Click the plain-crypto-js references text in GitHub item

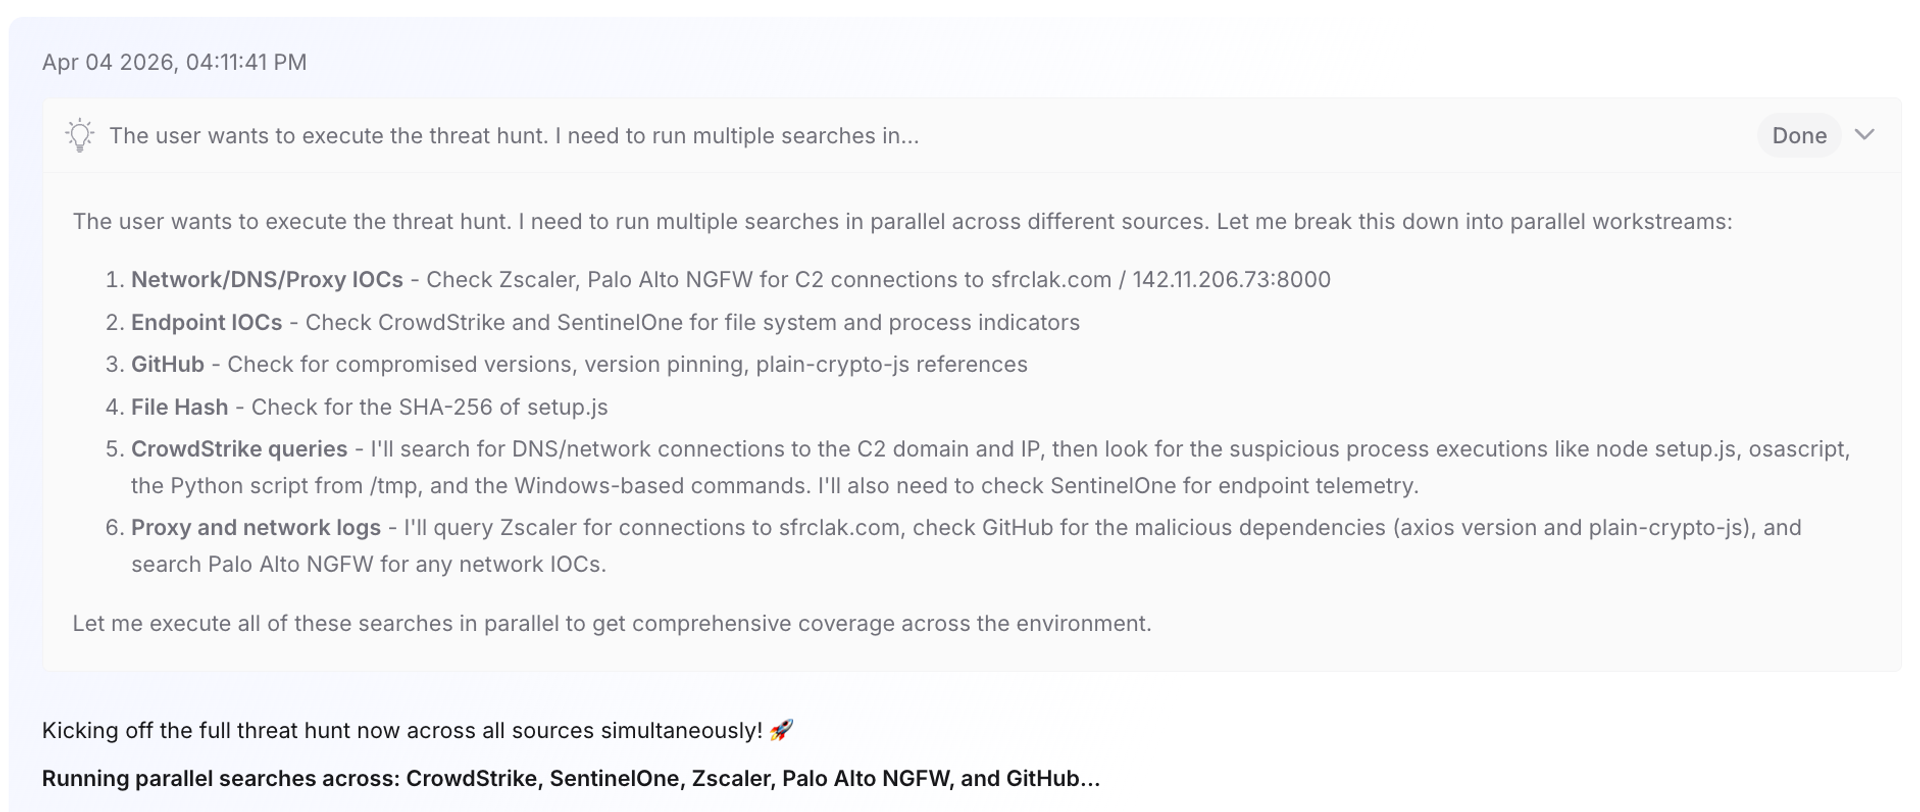[x=892, y=364]
